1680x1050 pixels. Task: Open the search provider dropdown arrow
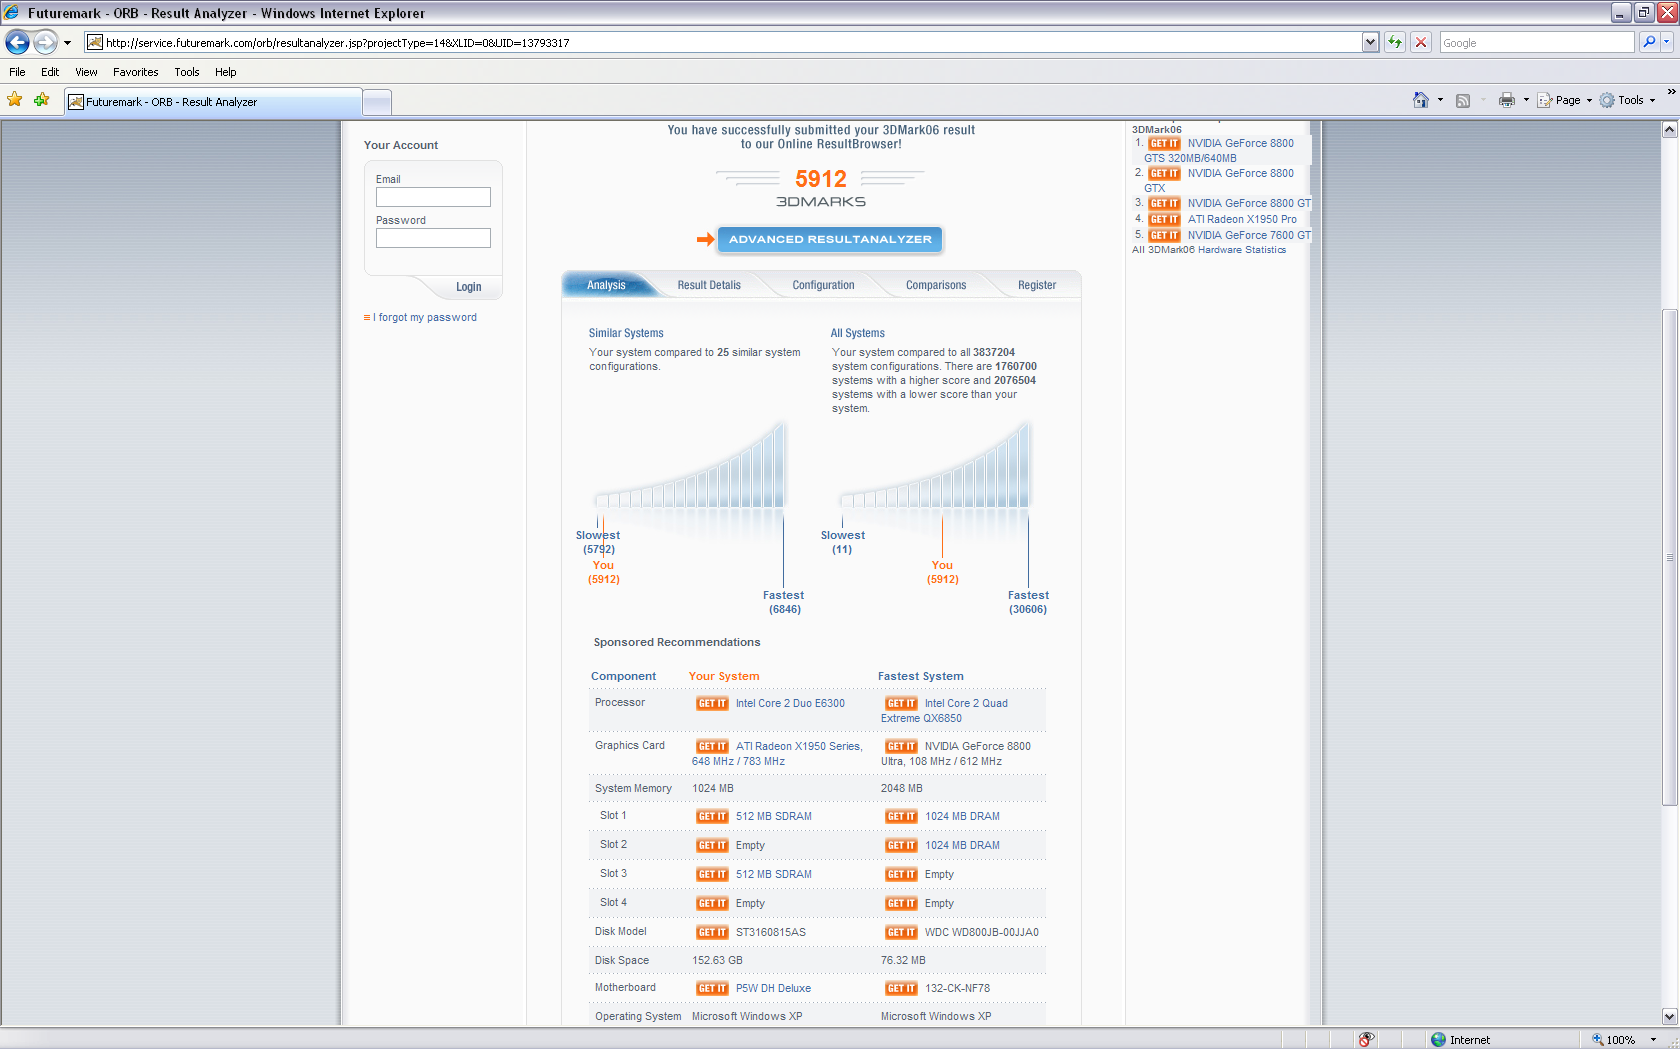1666,42
